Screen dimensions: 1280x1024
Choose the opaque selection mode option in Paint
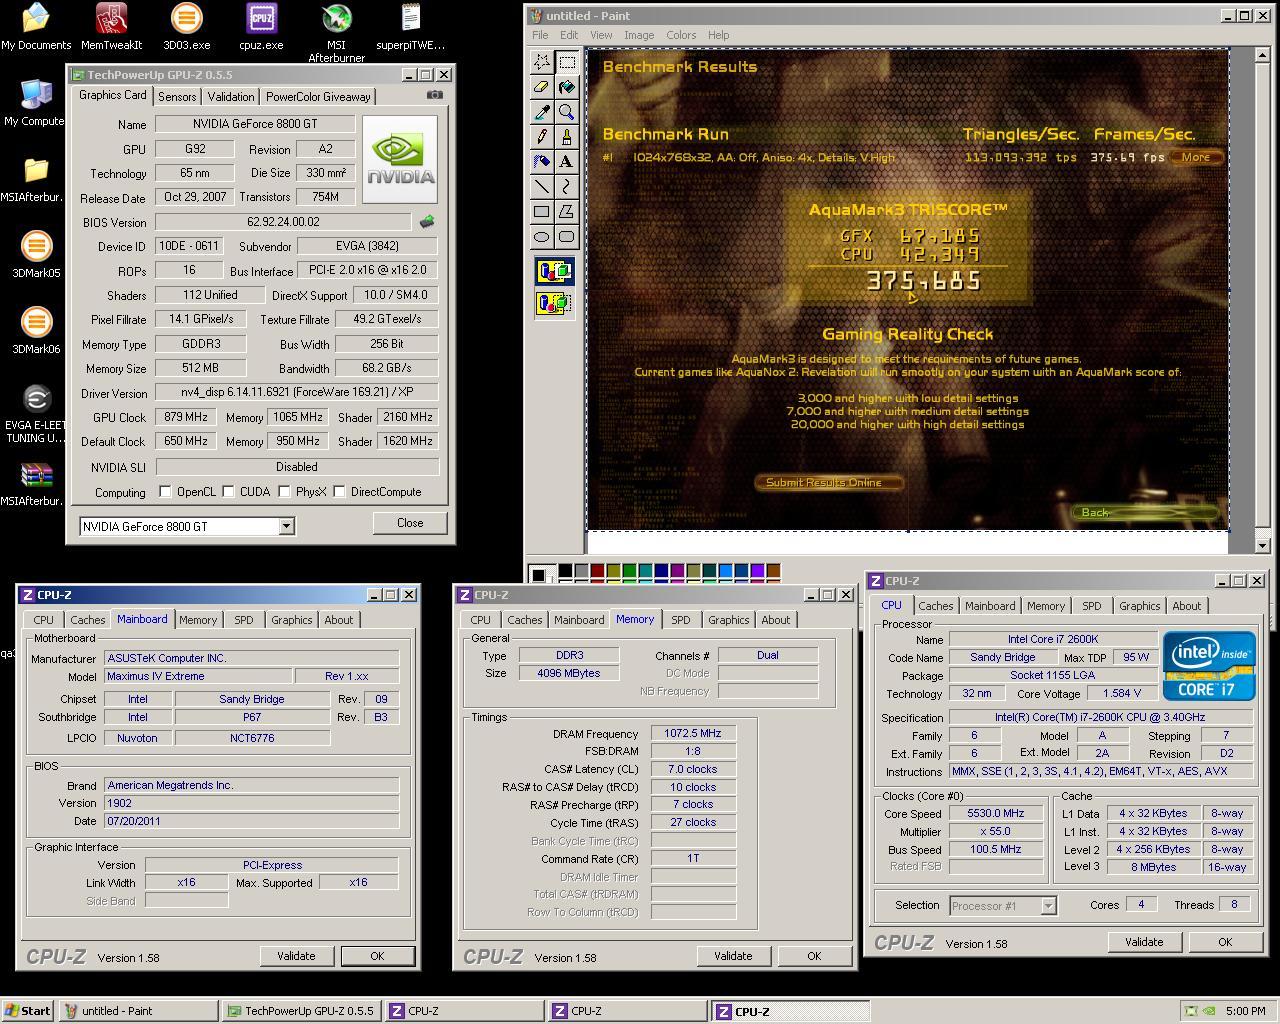click(555, 272)
